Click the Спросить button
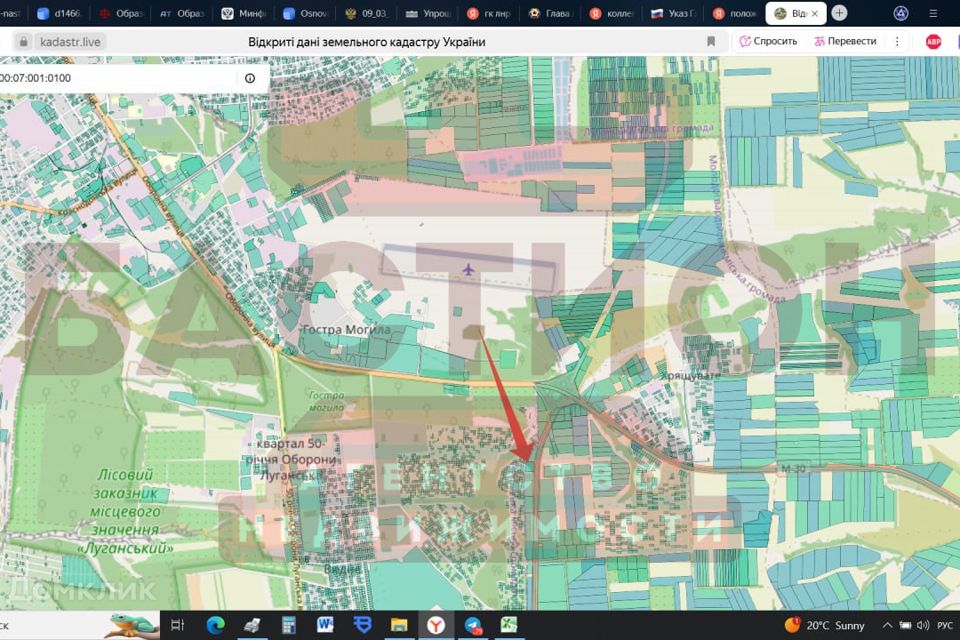The image size is (960, 640). point(768,41)
